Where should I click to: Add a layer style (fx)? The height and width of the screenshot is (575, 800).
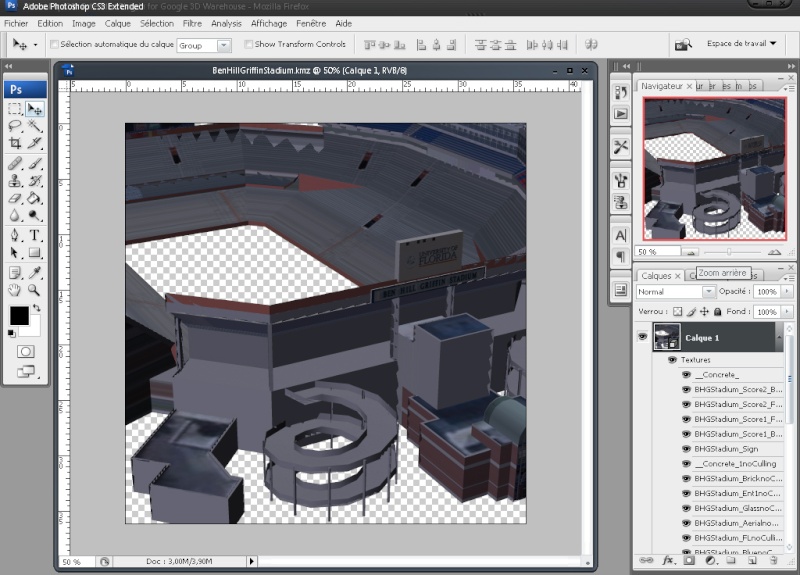coord(667,560)
